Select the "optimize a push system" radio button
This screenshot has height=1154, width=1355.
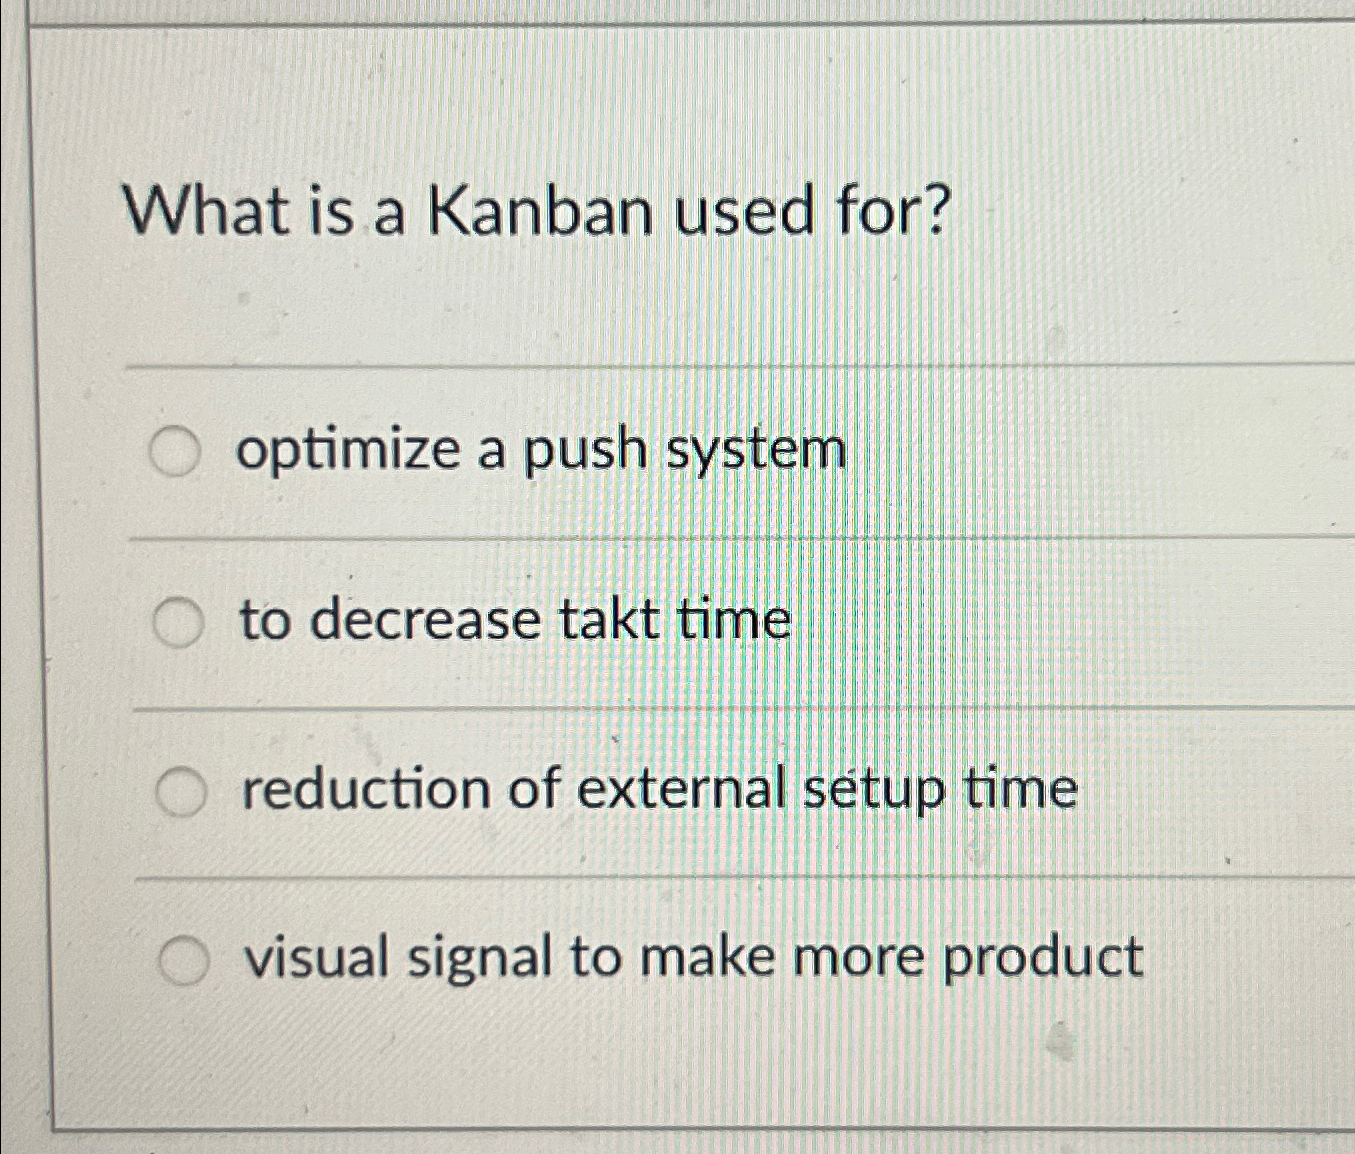pos(180,452)
